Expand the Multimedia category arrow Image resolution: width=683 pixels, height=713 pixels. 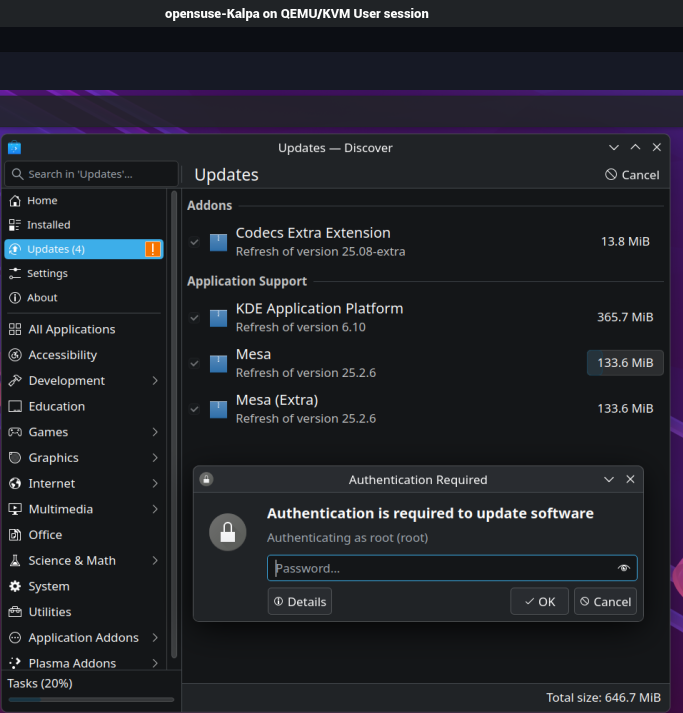(155, 509)
